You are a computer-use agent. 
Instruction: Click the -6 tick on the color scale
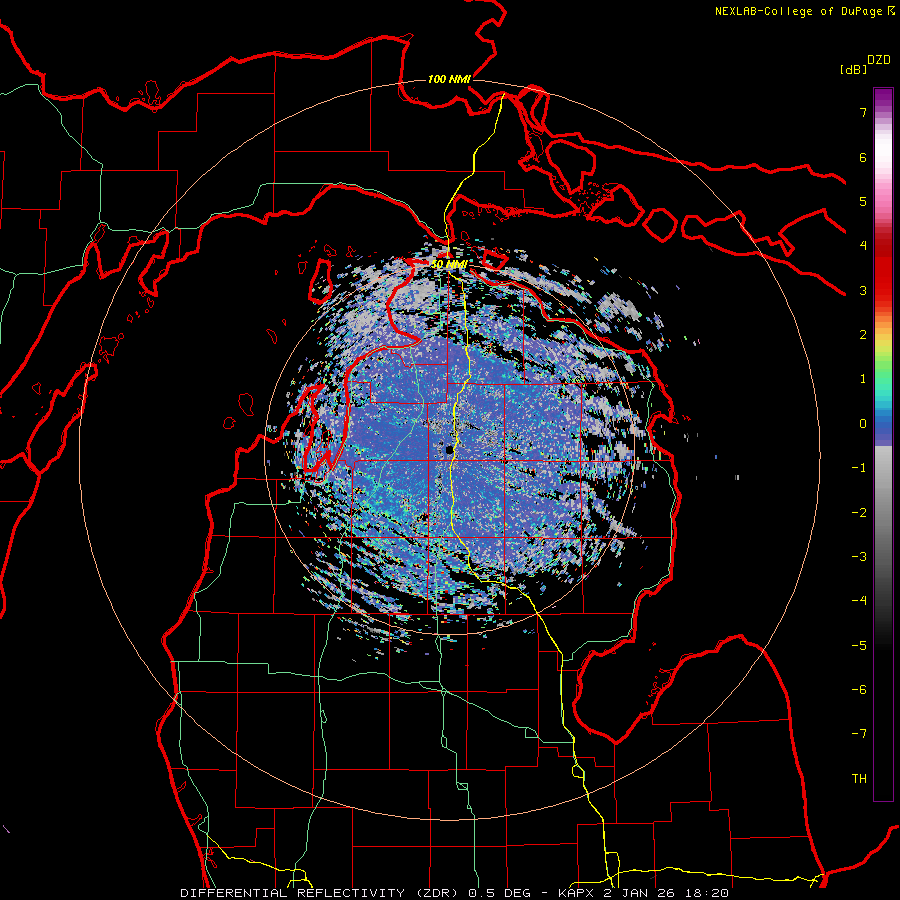[x=859, y=690]
